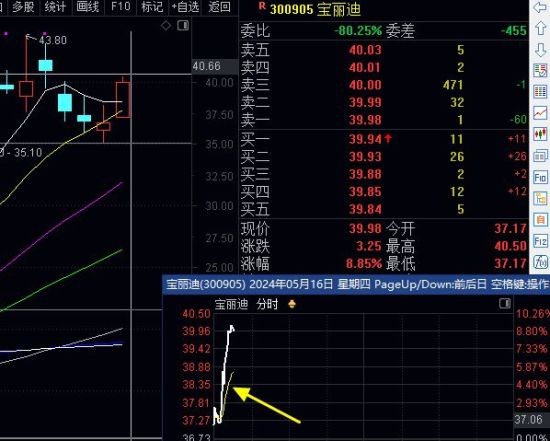Viewport: 550px width, 441px height.
Task: Click the back left-arrow icon in sidebar
Action: point(540,7)
